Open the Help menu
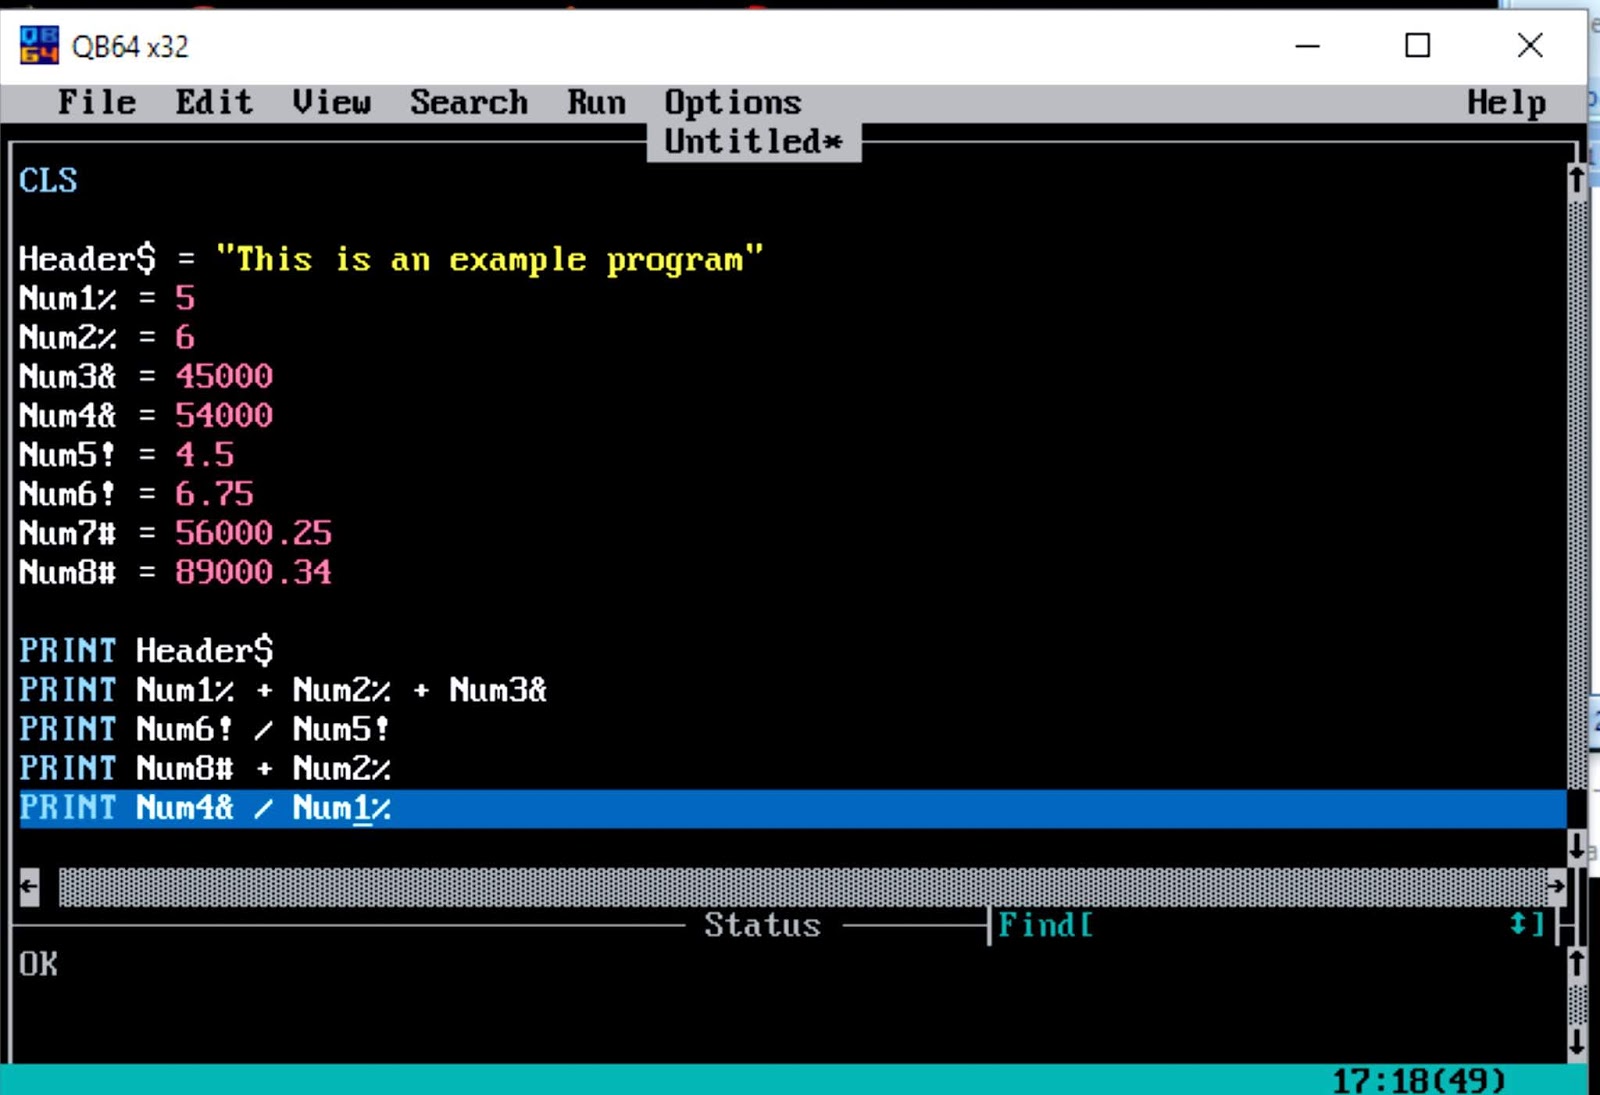The width and height of the screenshot is (1600, 1095). pos(1506,101)
